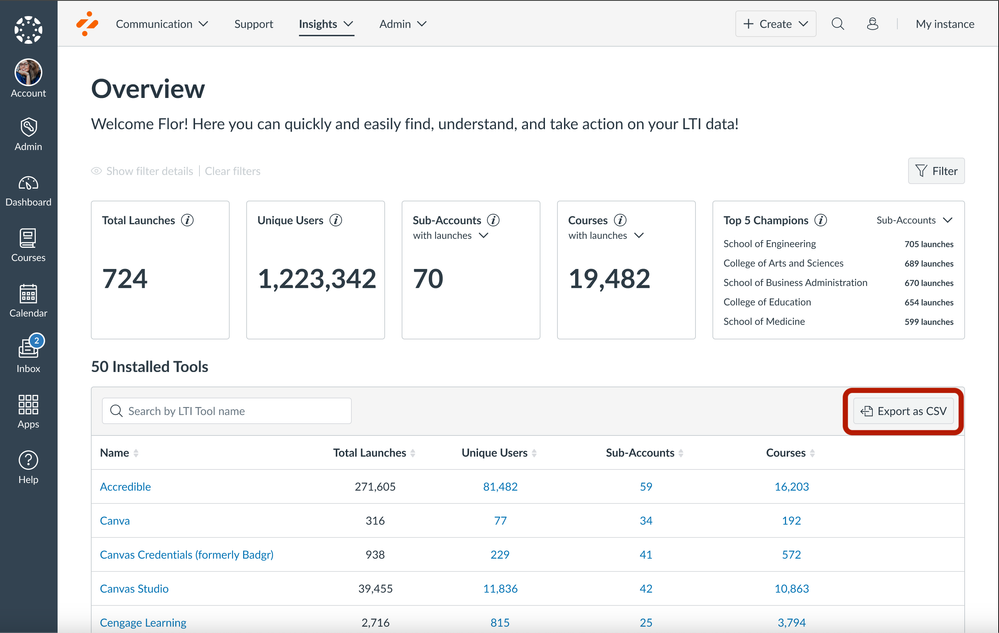999x633 pixels.
Task: Click the info icon beside Total Launches
Action: coord(187,220)
